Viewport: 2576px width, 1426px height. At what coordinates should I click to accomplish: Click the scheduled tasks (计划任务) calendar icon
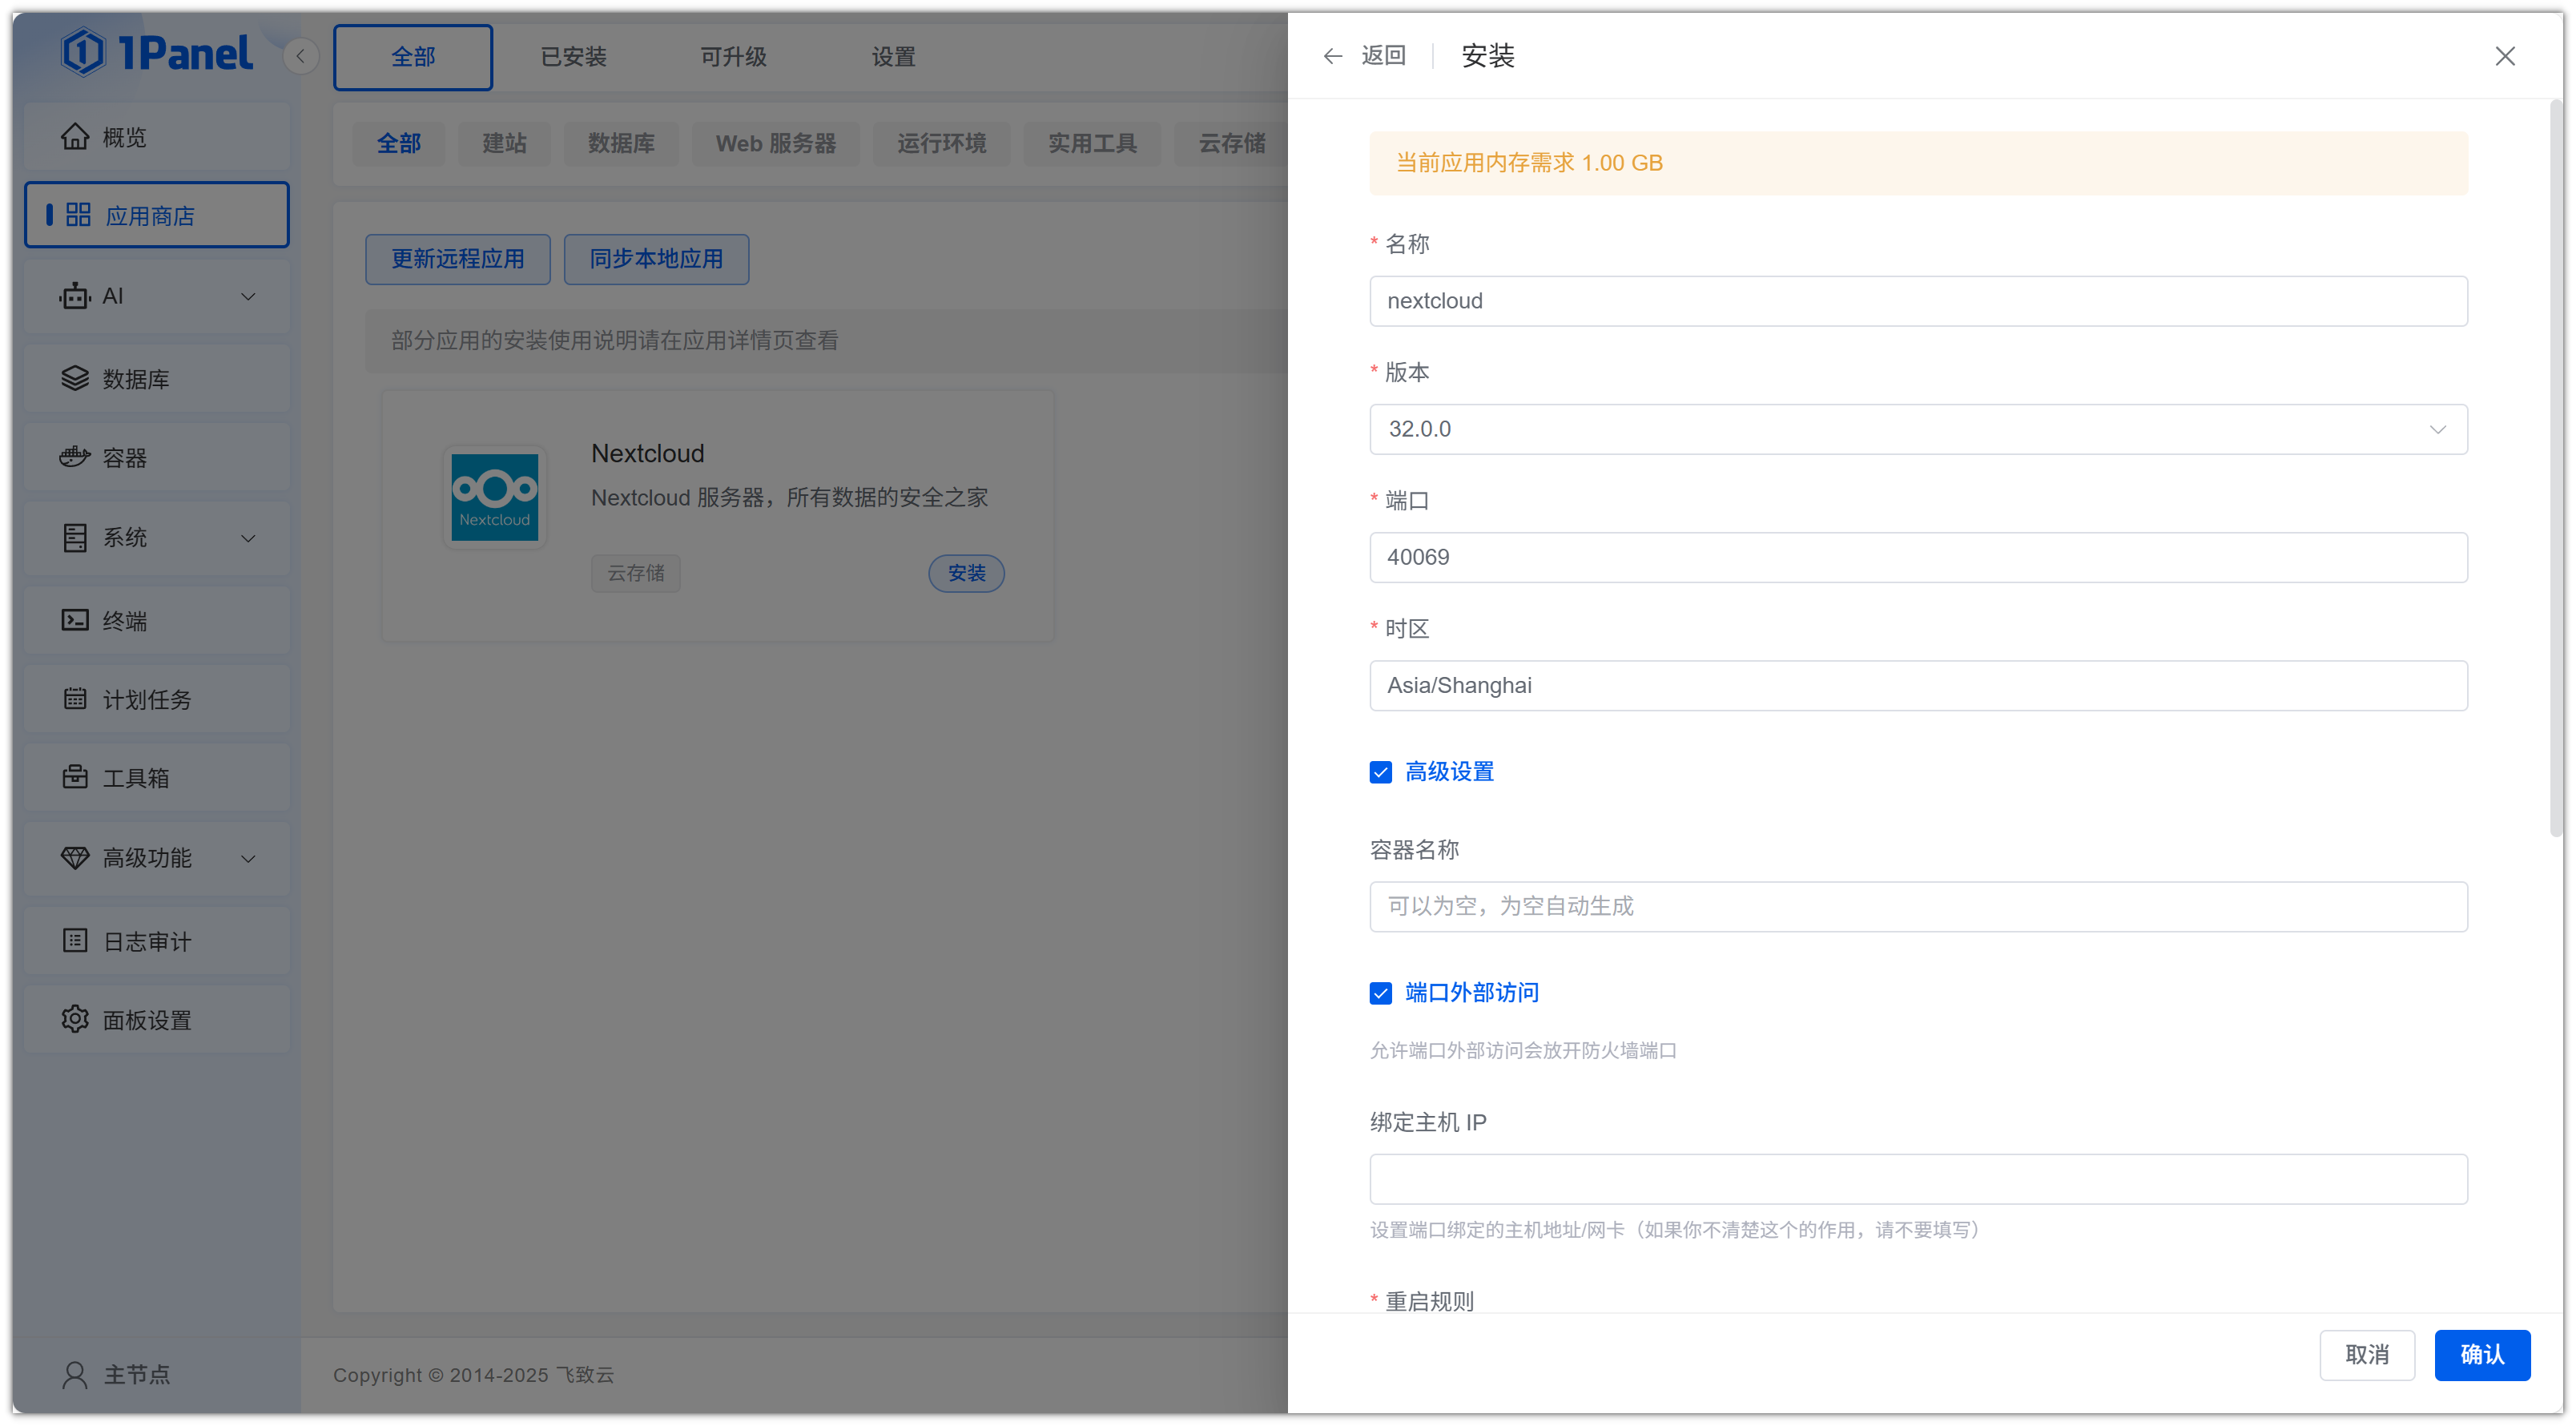75,698
